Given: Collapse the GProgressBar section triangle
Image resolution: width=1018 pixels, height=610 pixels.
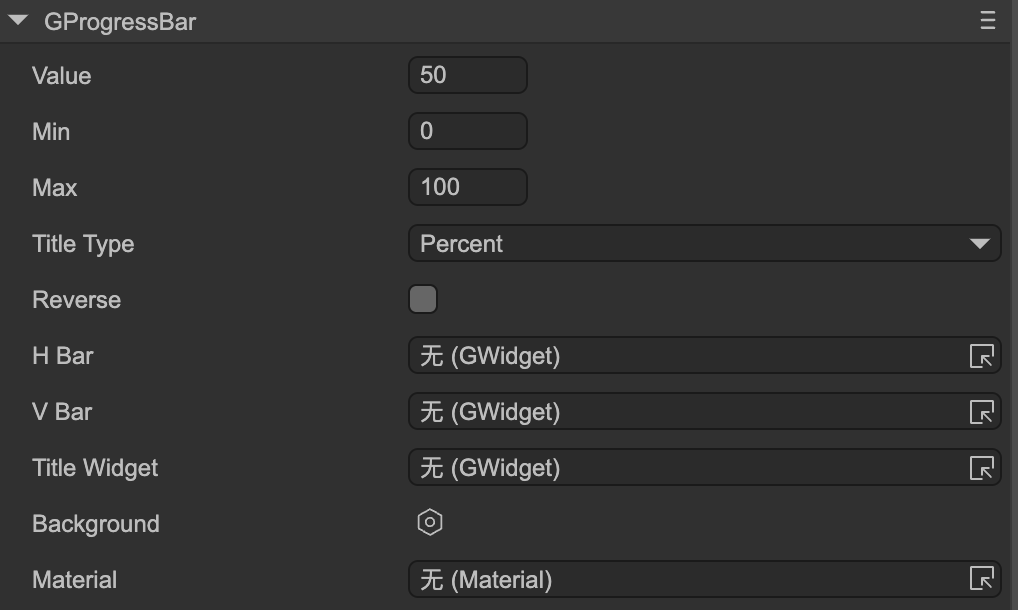Looking at the screenshot, I should coord(18,21).
